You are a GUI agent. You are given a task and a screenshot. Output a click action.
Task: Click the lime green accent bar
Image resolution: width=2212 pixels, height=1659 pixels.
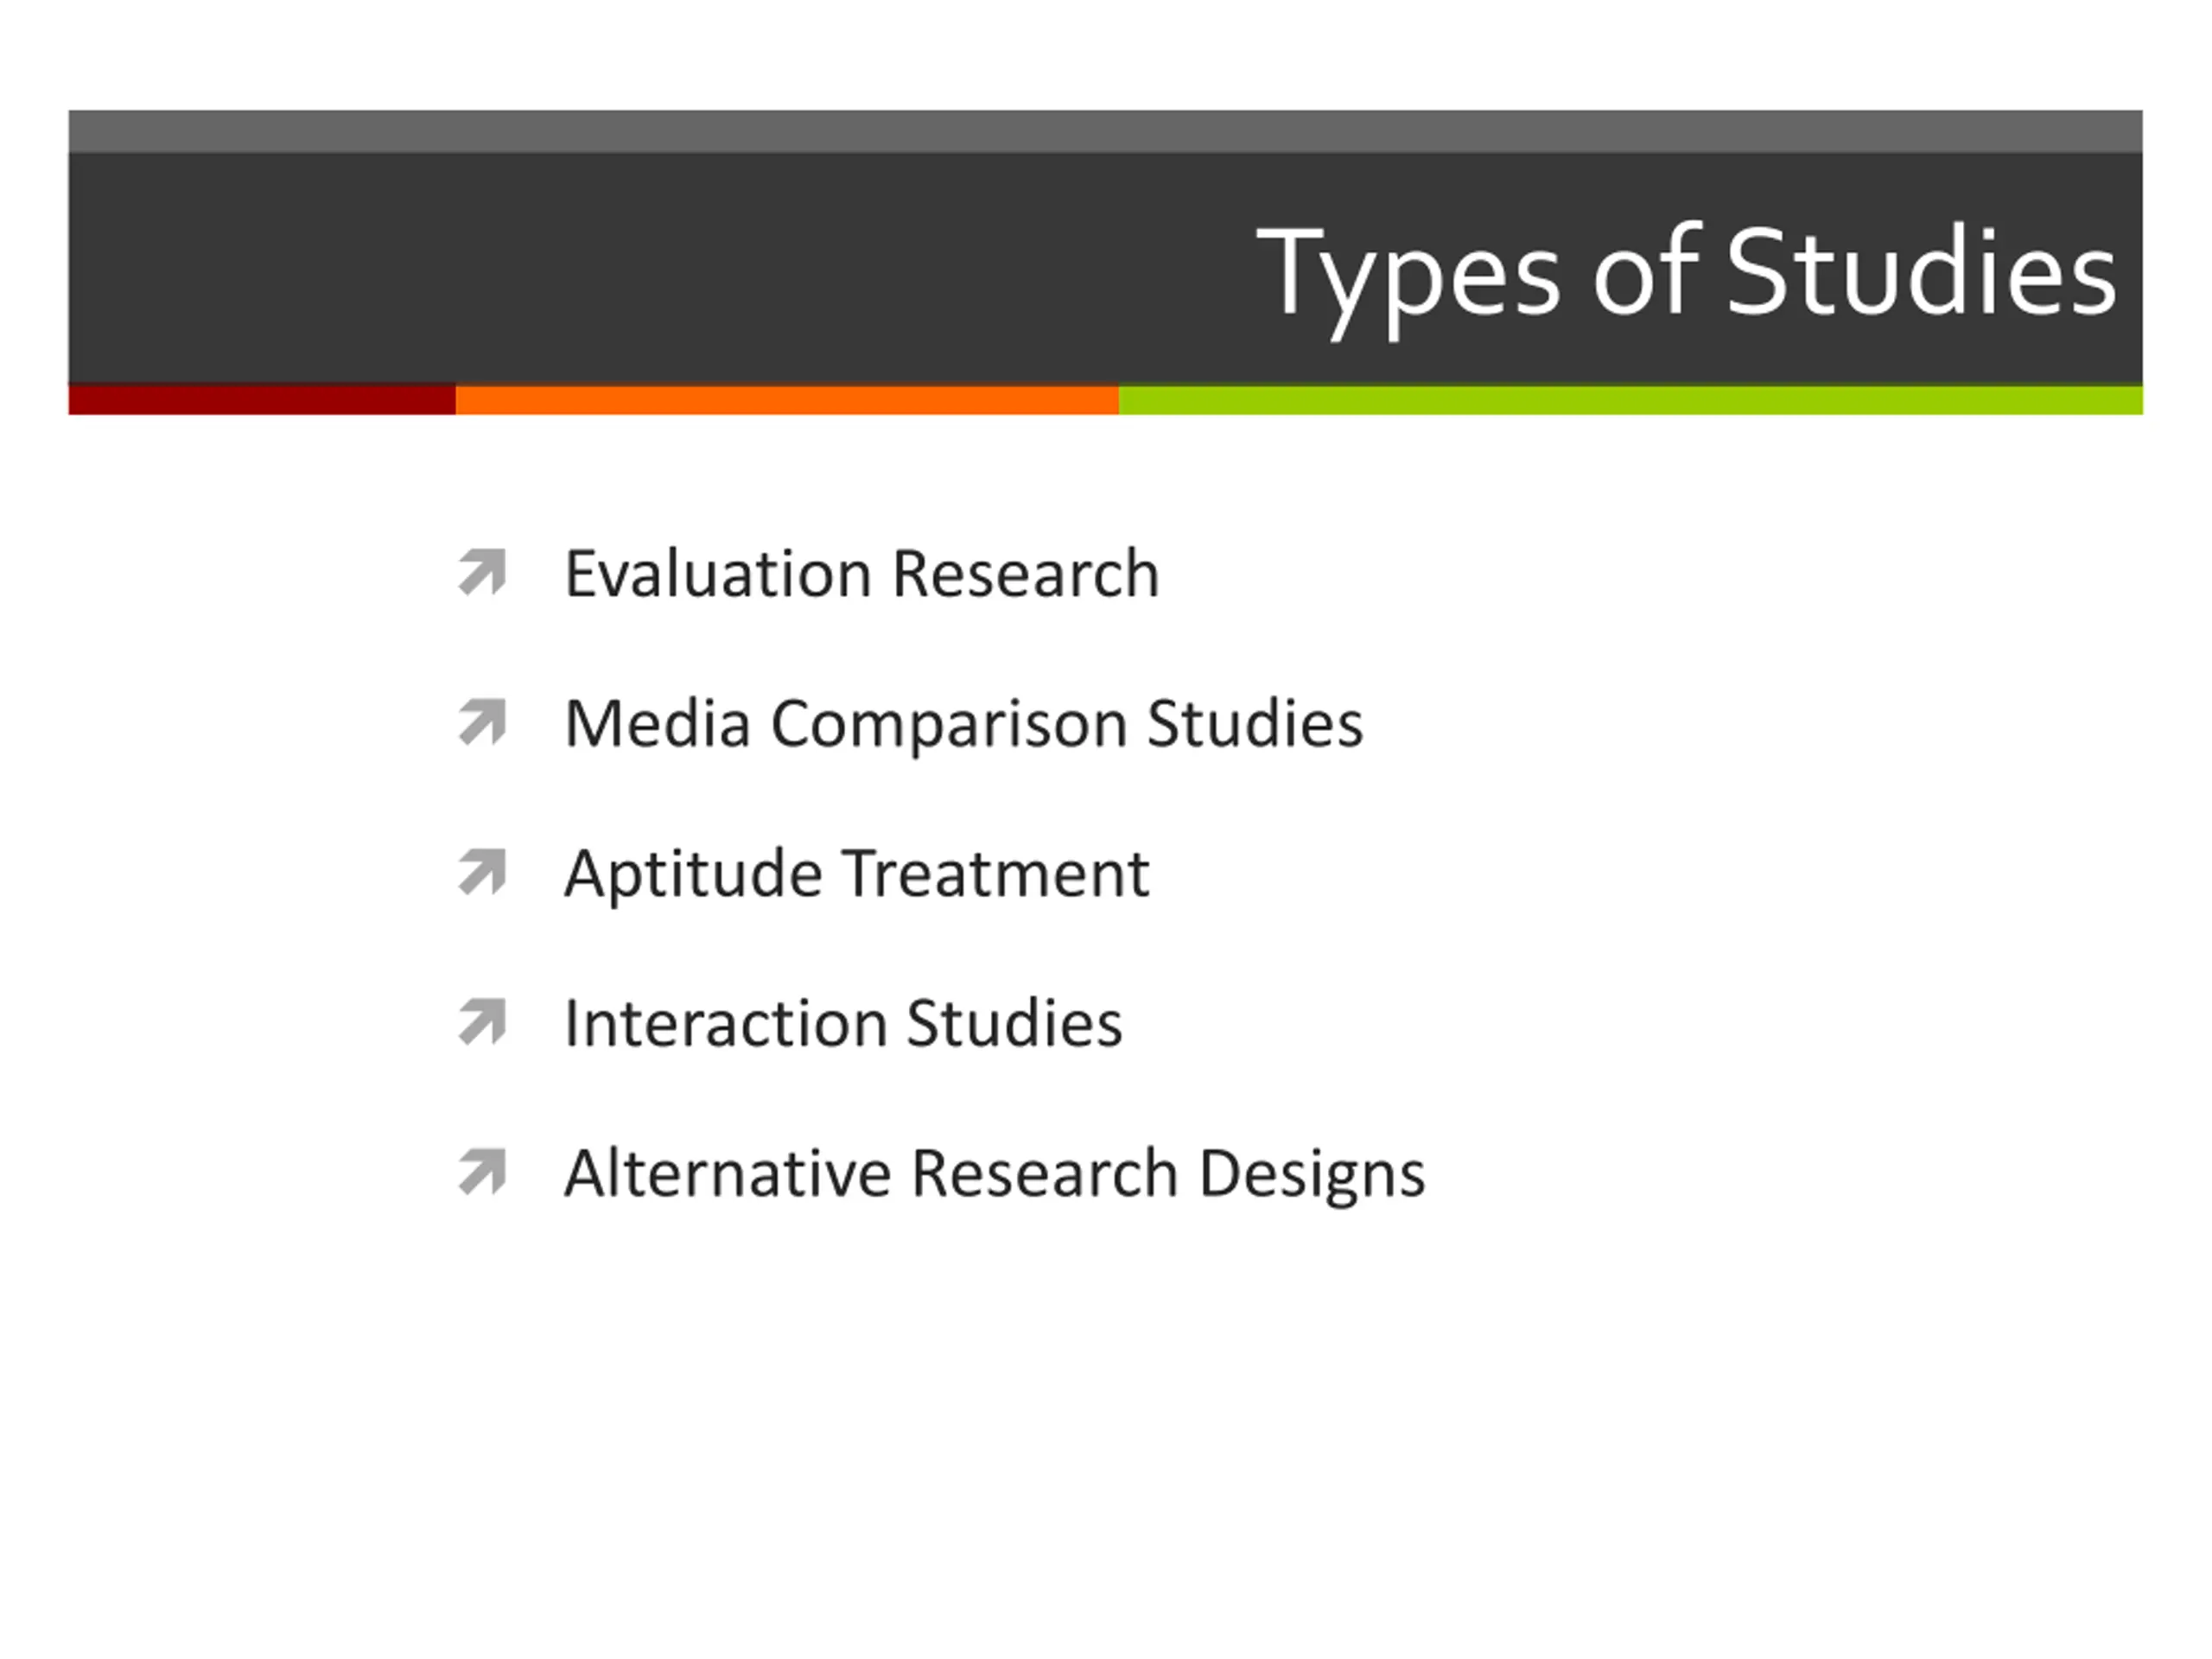(1630, 399)
